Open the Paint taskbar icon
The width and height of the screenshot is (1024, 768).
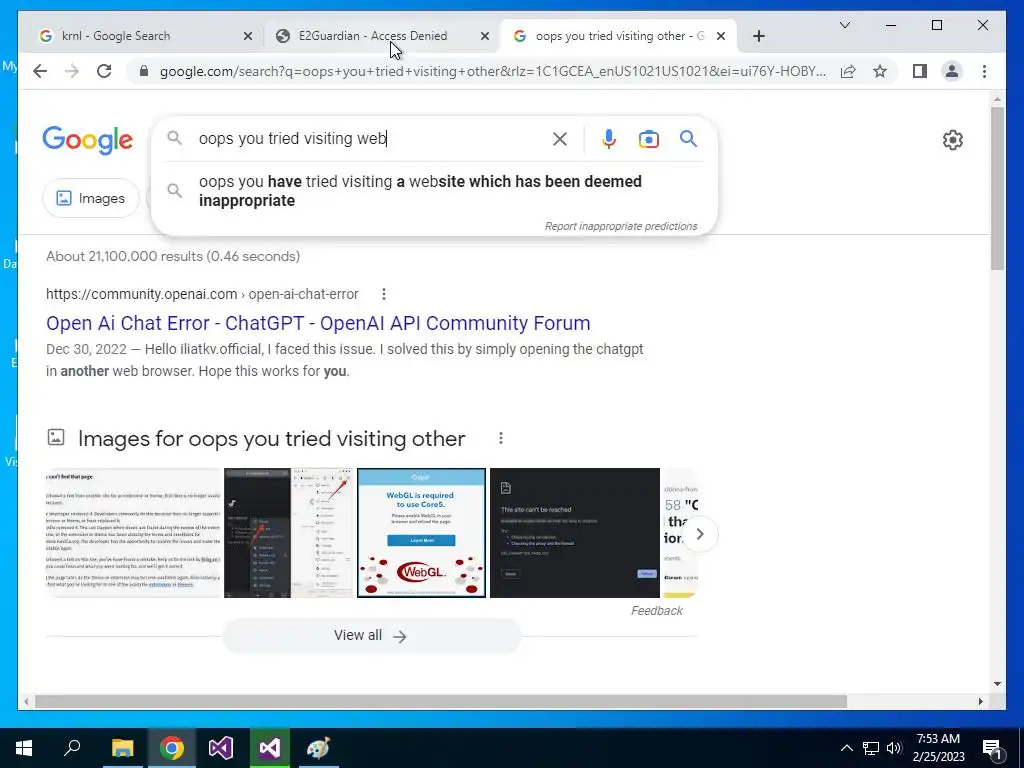[x=319, y=748]
